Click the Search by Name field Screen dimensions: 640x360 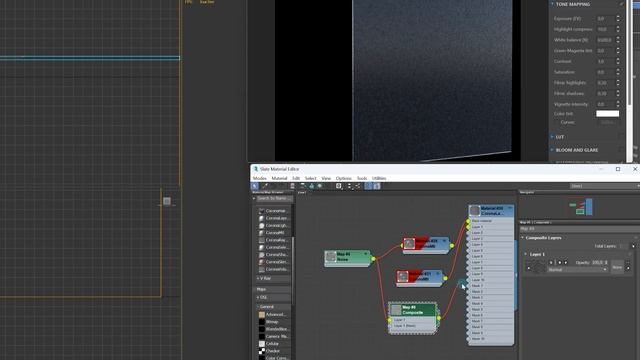pyautogui.click(x=274, y=198)
